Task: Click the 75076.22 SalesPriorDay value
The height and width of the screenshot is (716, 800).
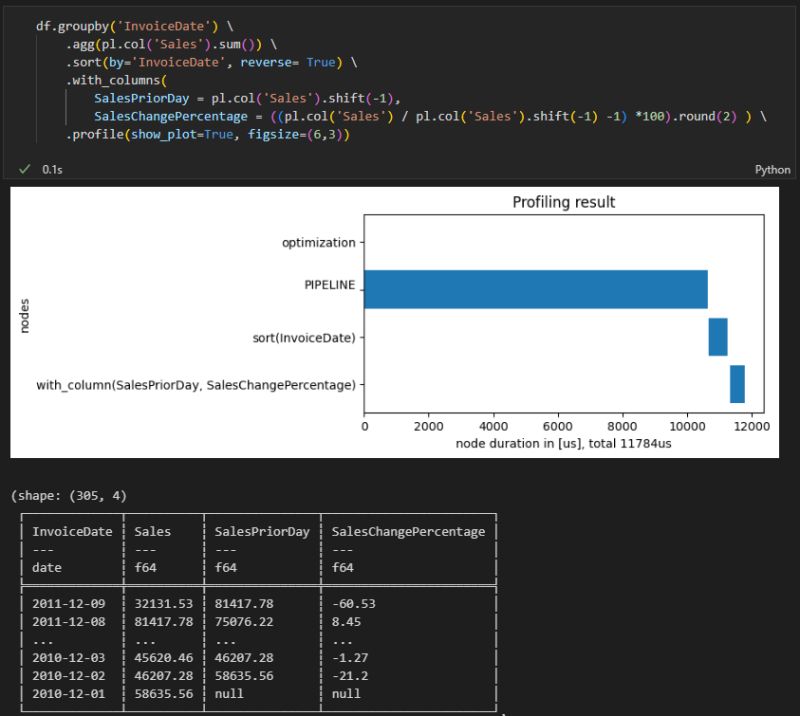Action: tap(244, 622)
